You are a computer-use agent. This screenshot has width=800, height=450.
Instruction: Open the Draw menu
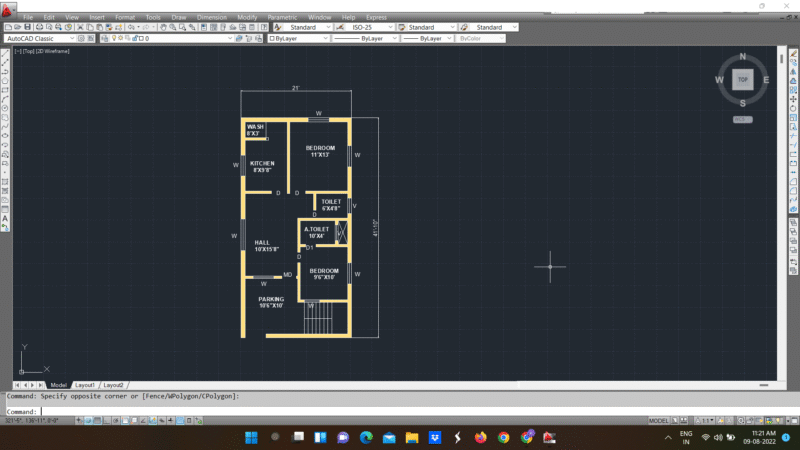pos(179,17)
